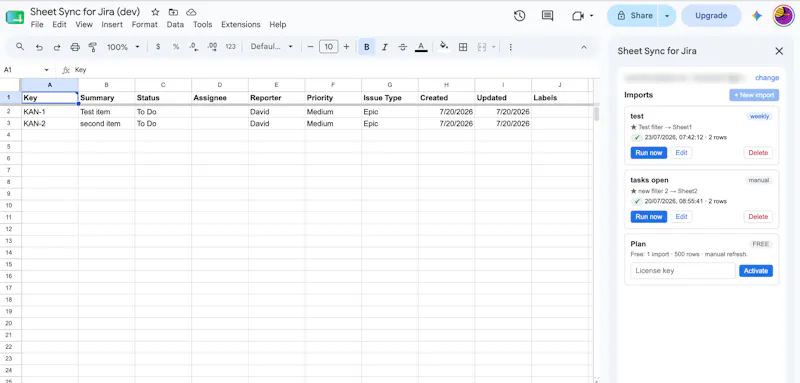Open the fill color picker
Viewport: 800px width, 383px height.
coord(444,46)
